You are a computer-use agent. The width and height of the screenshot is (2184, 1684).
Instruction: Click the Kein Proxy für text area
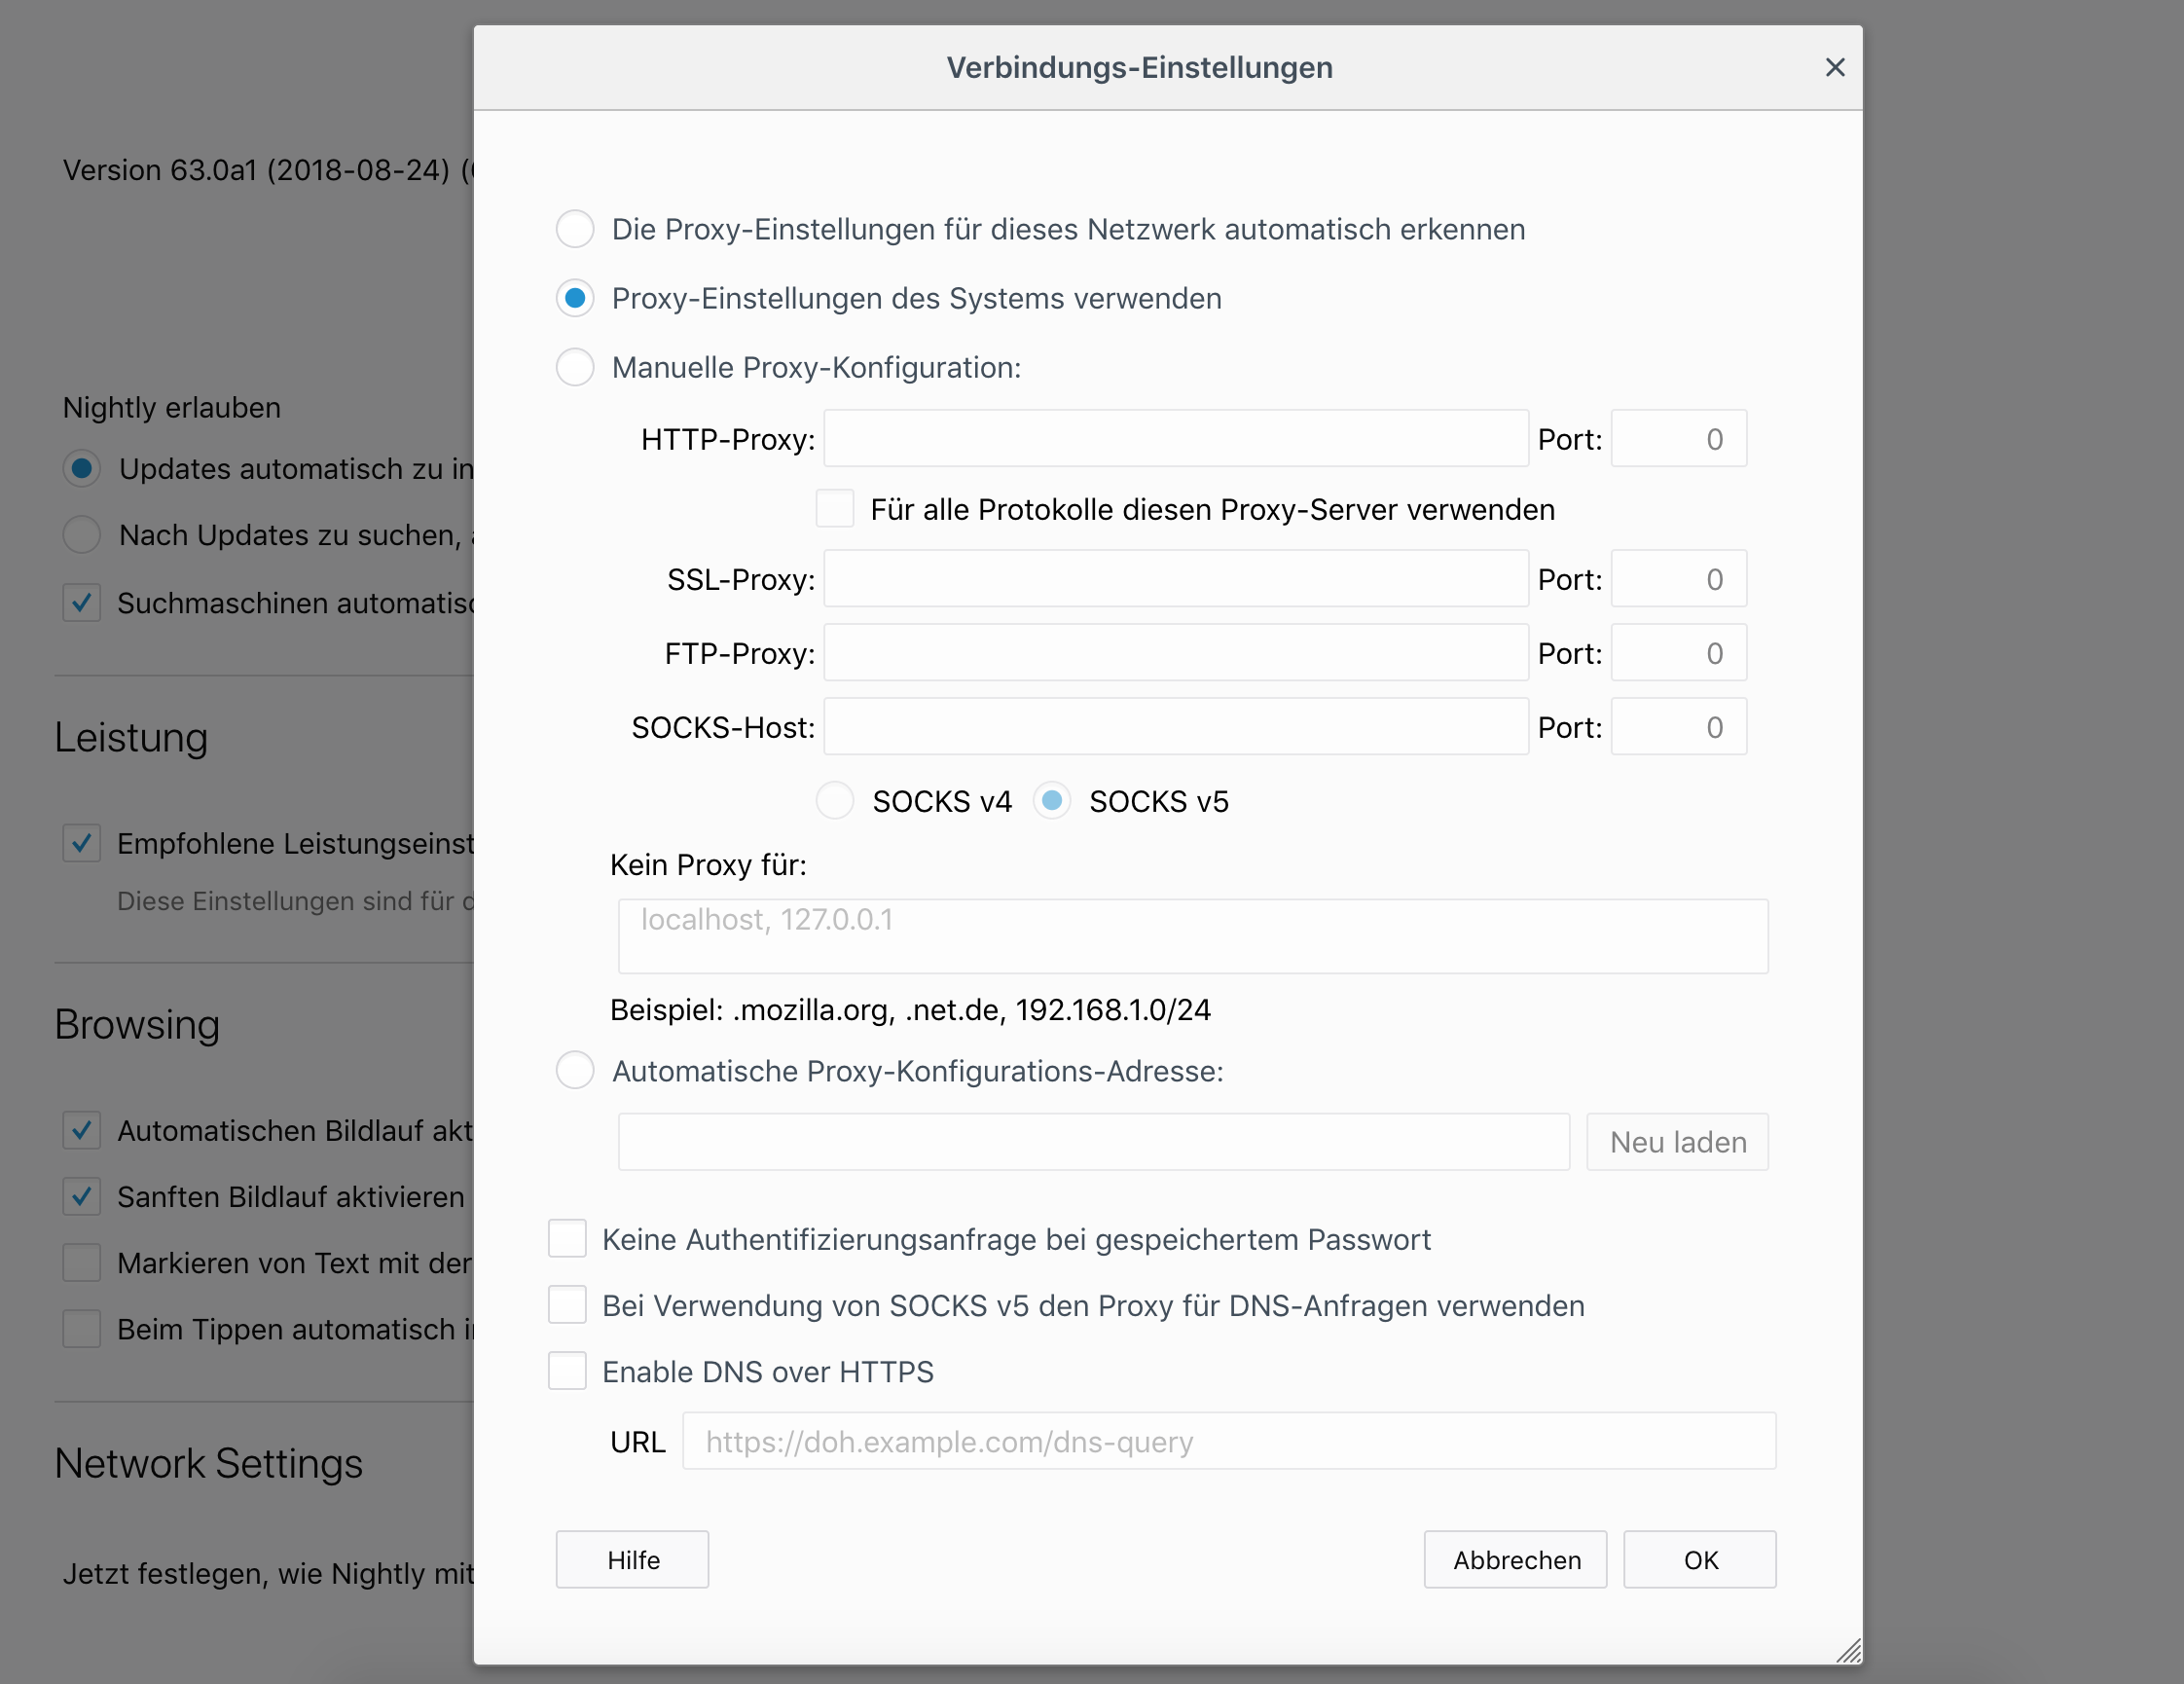1192,935
